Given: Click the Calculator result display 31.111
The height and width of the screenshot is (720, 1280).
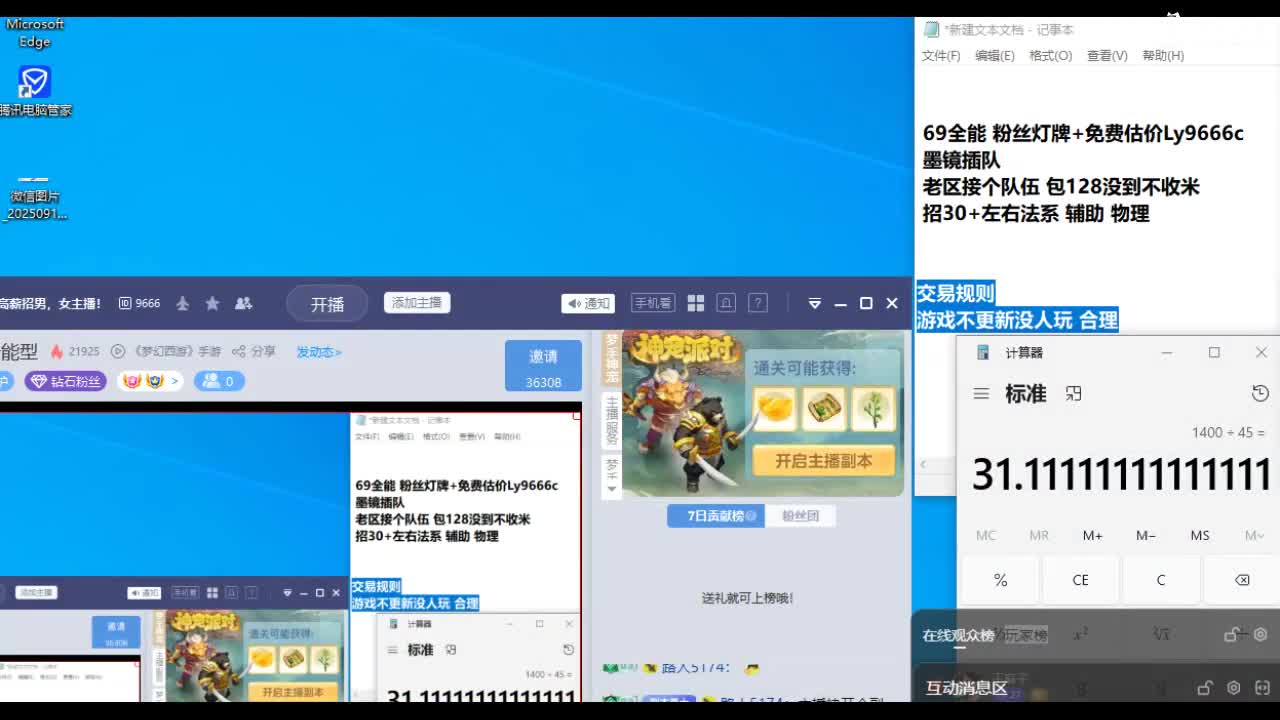Looking at the screenshot, I should [x=1122, y=474].
